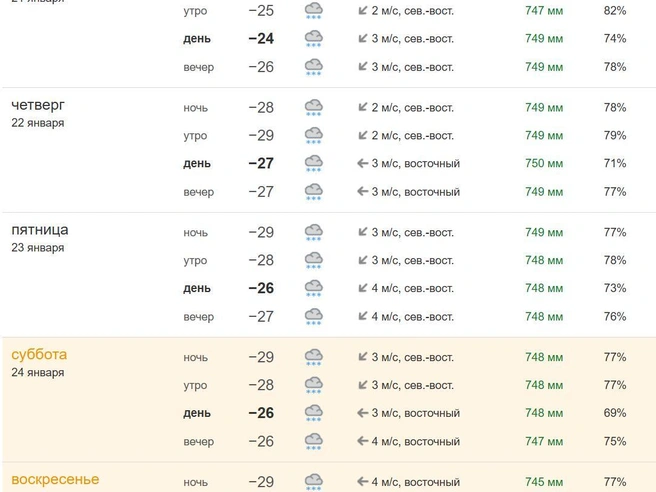This screenshot has height=492, width=656.
Task: Open the пятница day heading
Action: (x=40, y=230)
